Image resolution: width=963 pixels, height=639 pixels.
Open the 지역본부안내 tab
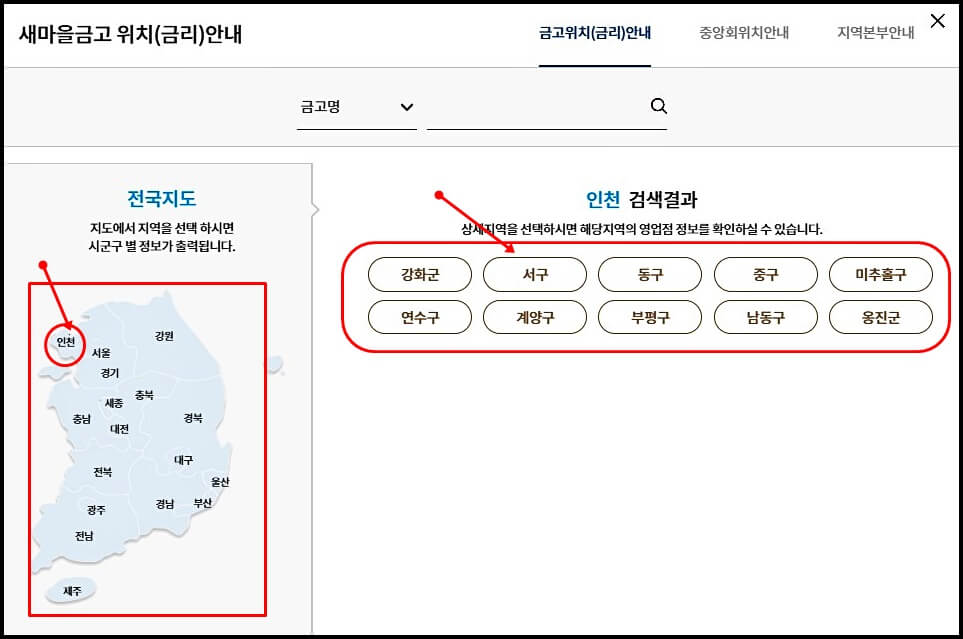(876, 33)
